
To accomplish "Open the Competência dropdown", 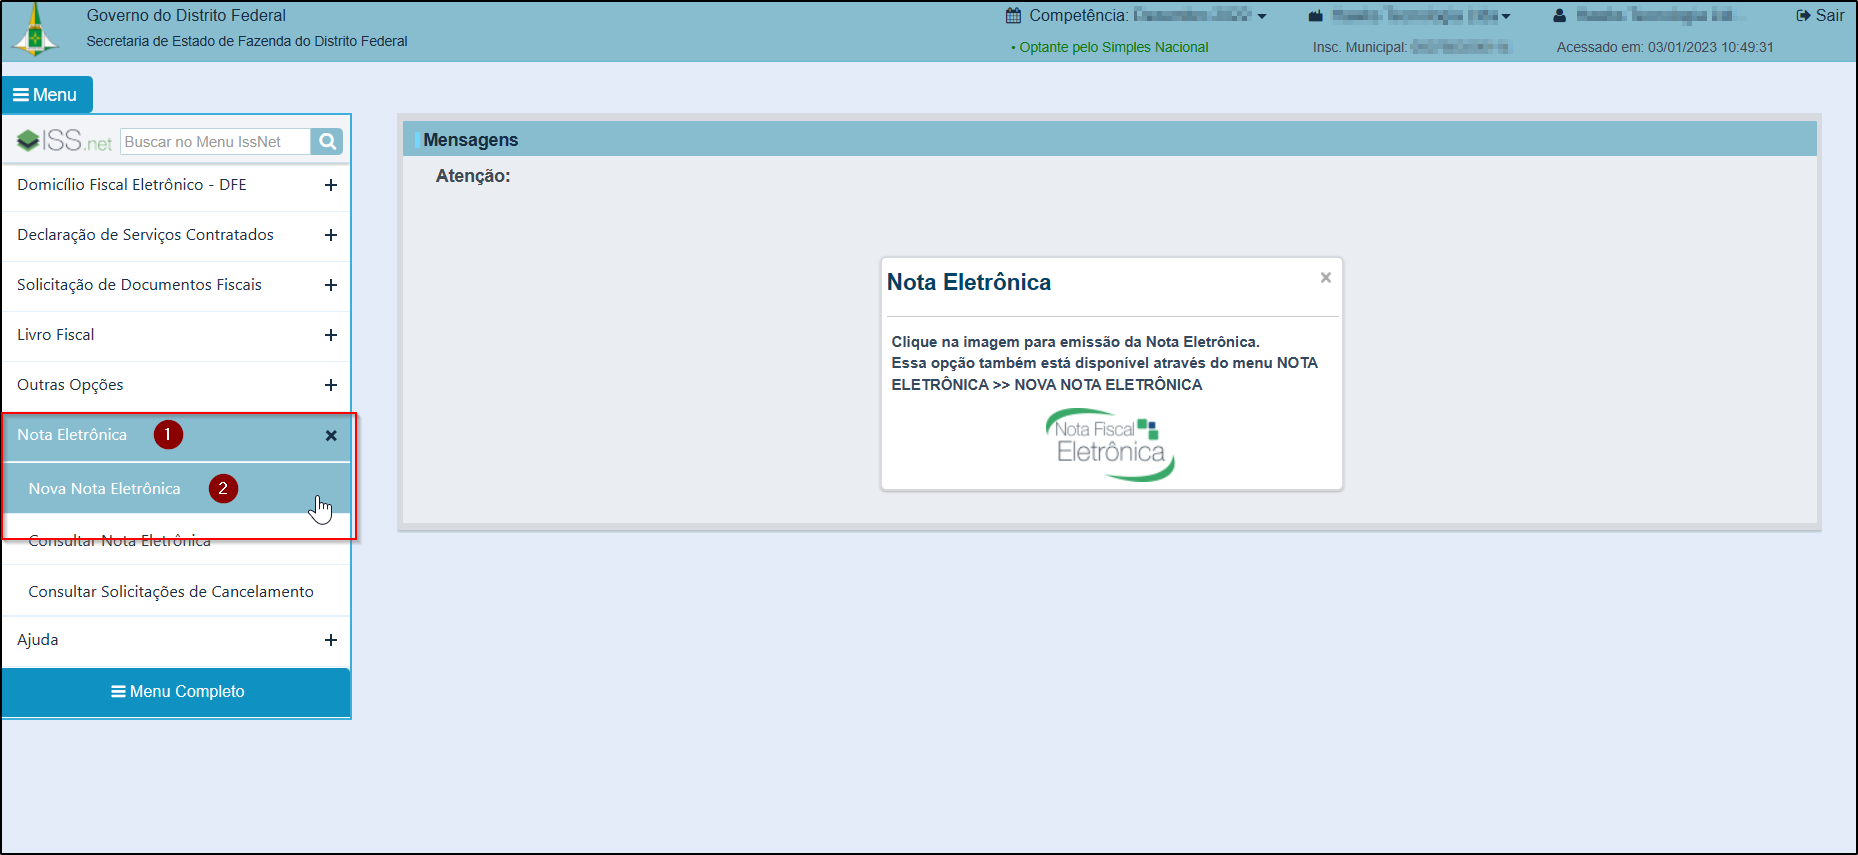I will (x=1262, y=16).
